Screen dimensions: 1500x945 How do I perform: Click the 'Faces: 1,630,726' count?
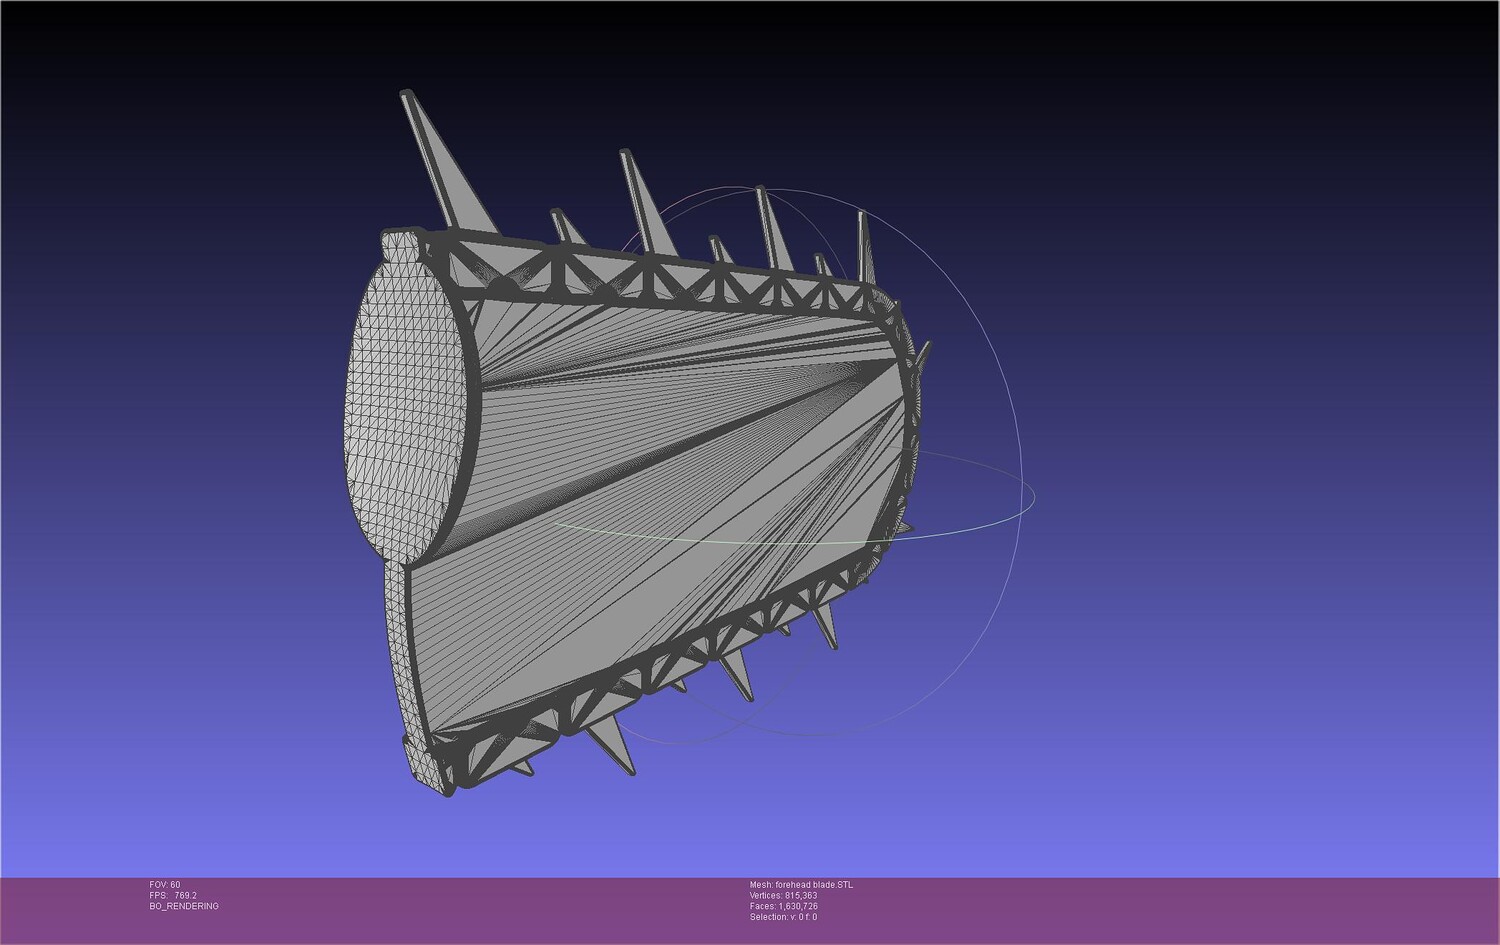783,907
